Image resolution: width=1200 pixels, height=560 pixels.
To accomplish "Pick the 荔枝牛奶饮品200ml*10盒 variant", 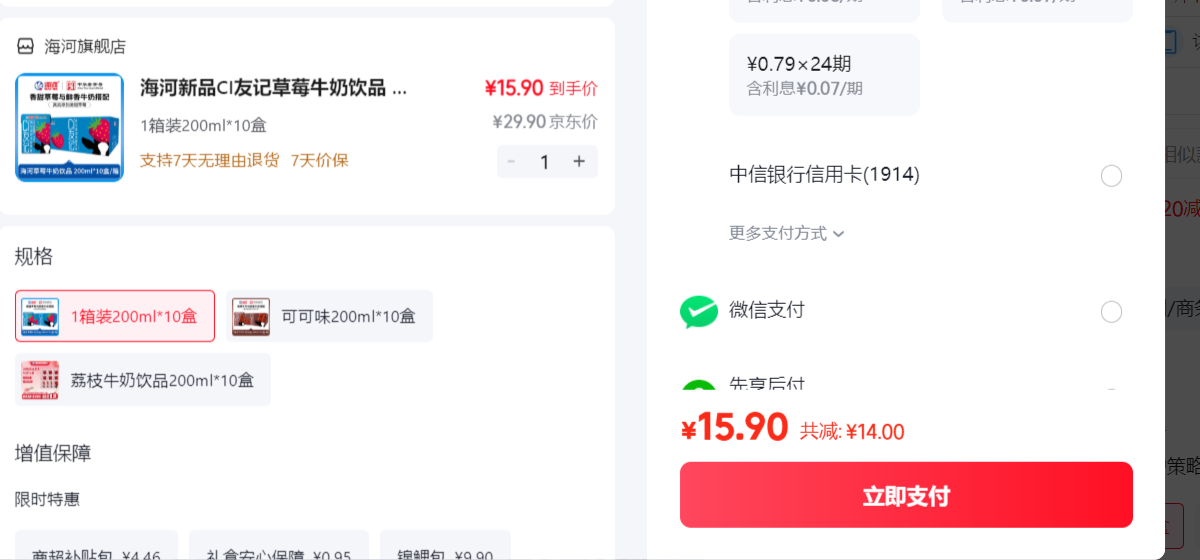I will [143, 380].
